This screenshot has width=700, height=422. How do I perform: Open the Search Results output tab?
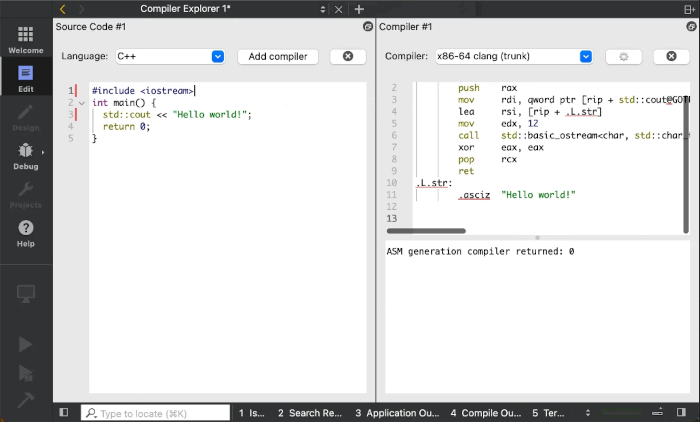pos(309,412)
